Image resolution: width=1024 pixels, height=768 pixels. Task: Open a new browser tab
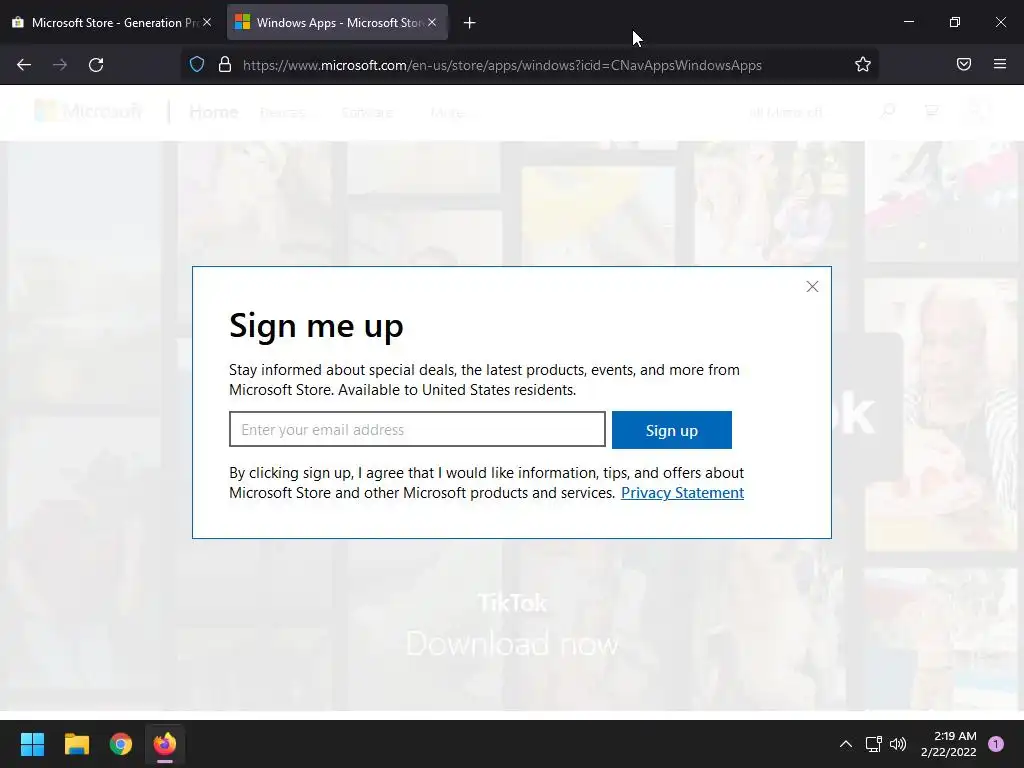469,23
